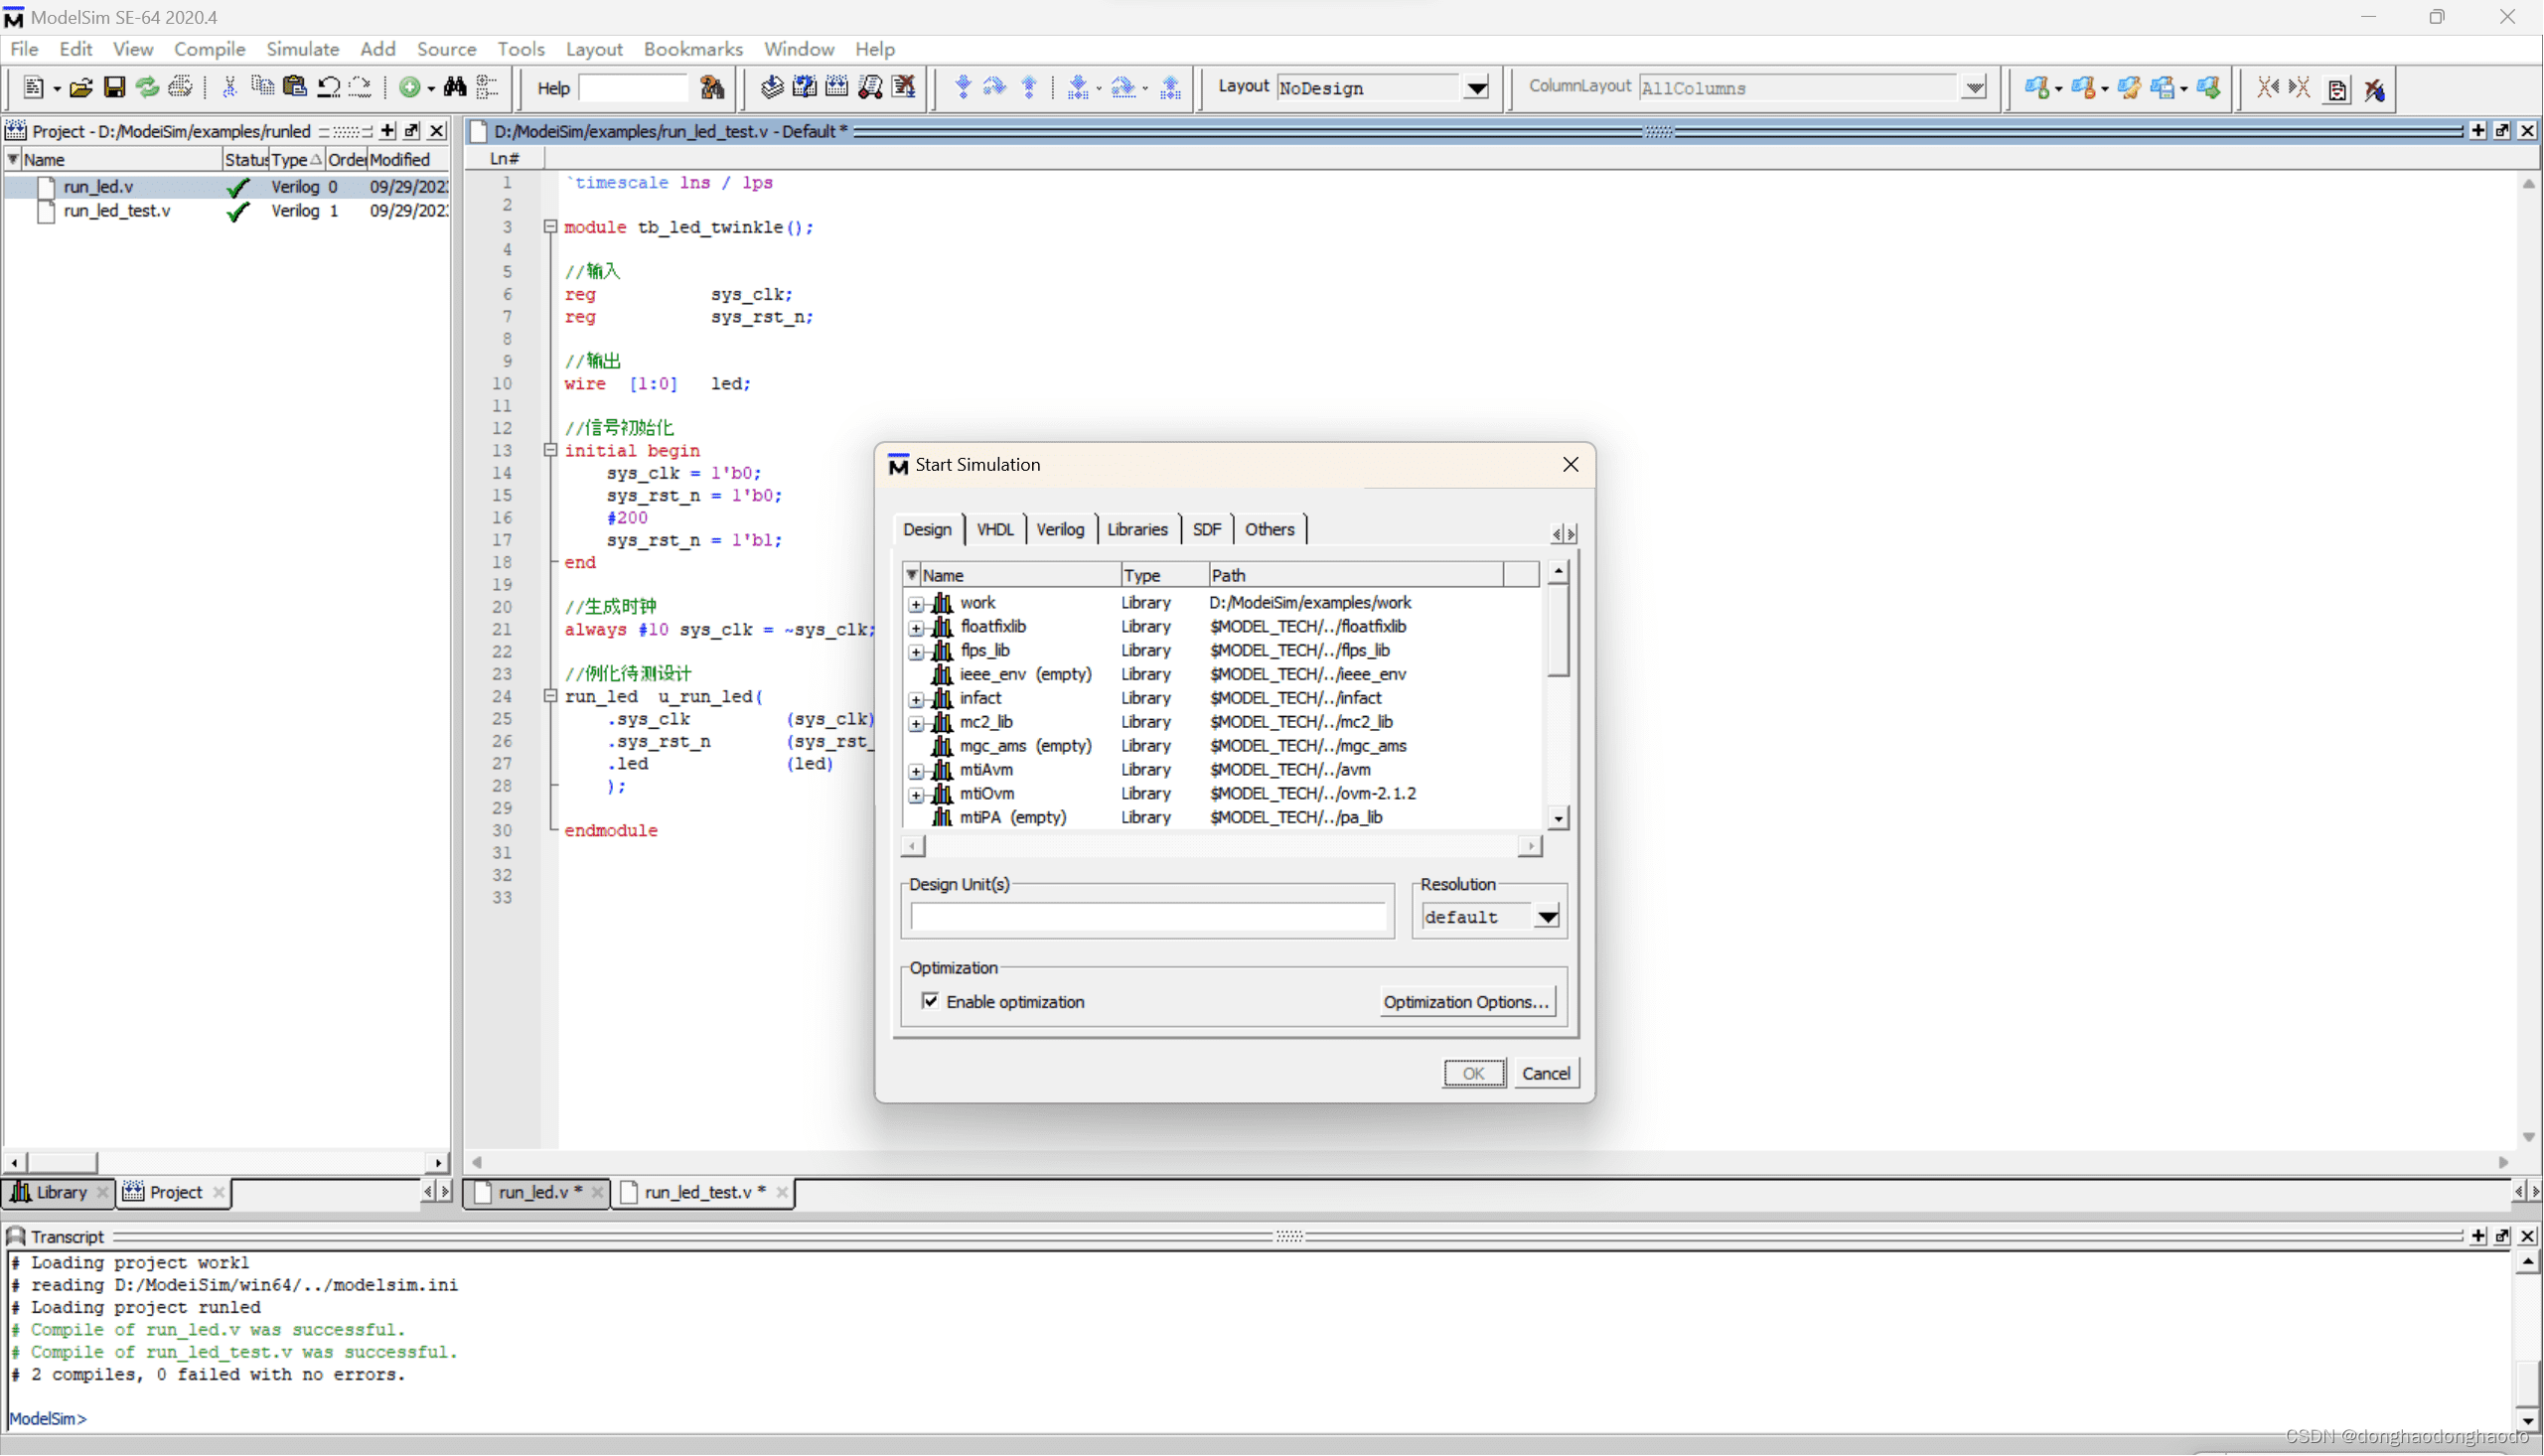Click inside the Design Unit(s) input field
This screenshot has width=2544, height=1456.
pos(1146,916)
